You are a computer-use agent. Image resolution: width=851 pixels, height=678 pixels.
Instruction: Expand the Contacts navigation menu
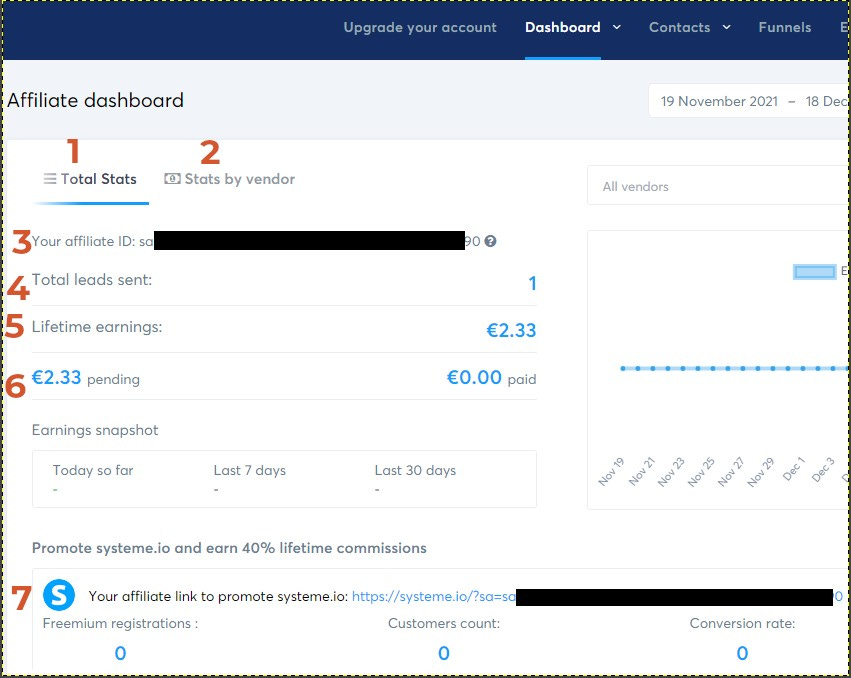click(x=679, y=27)
